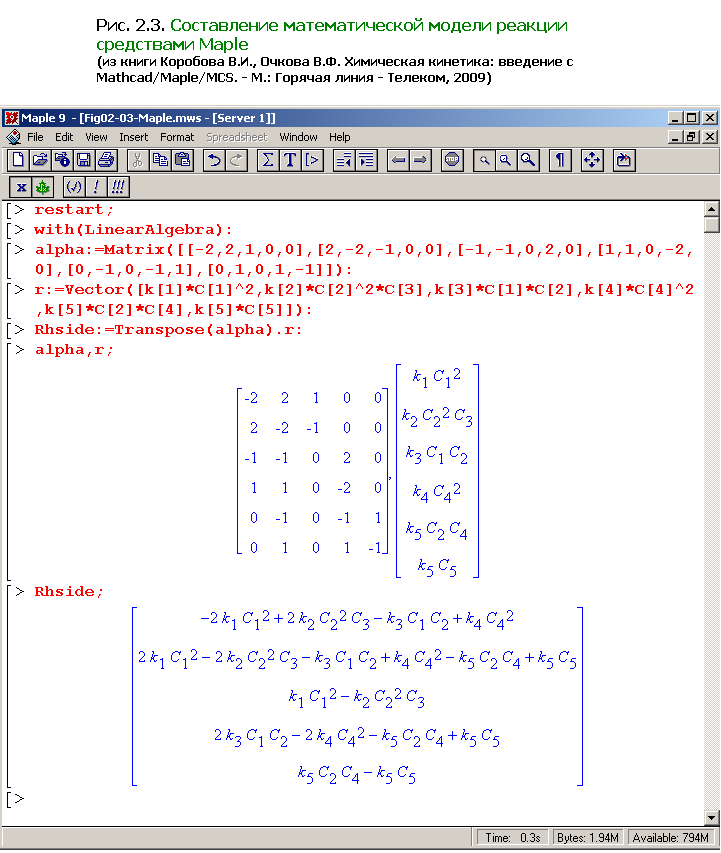This screenshot has height=853, width=721.
Task: Click the 'r:=Vector(' input line
Action: (363, 299)
